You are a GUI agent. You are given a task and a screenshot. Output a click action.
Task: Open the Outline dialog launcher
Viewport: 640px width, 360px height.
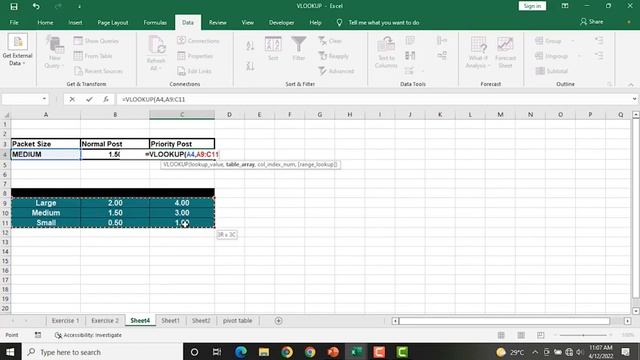609,84
